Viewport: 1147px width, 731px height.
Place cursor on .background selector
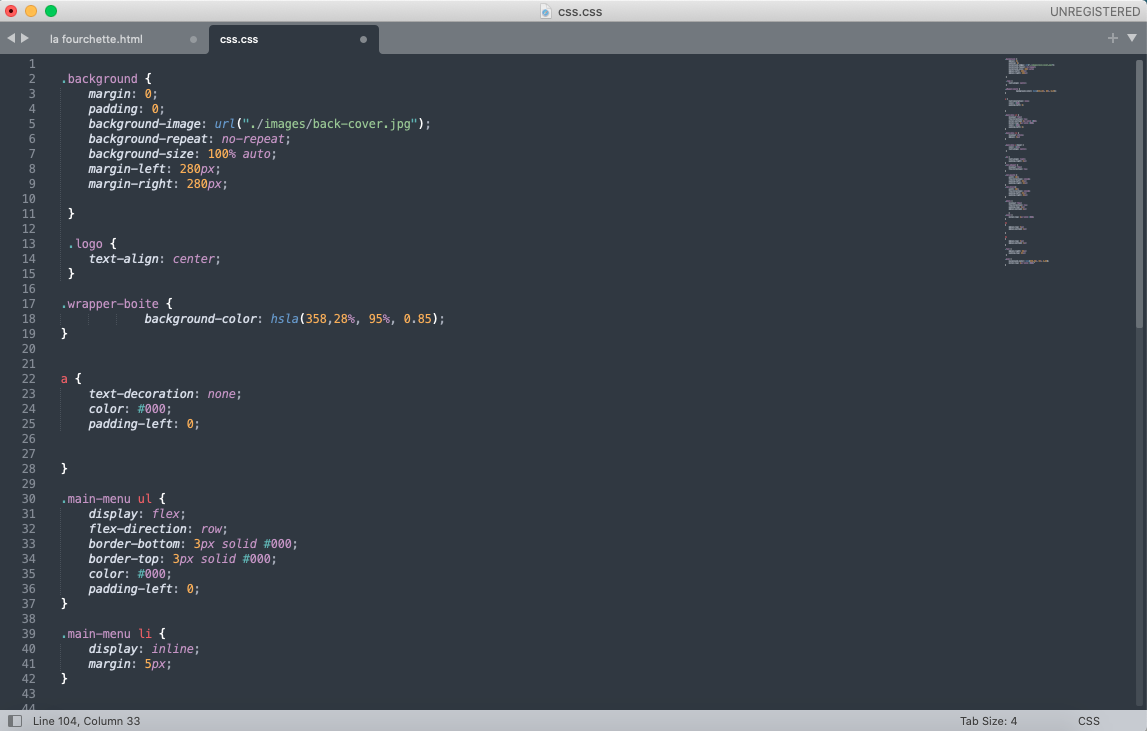click(x=99, y=79)
